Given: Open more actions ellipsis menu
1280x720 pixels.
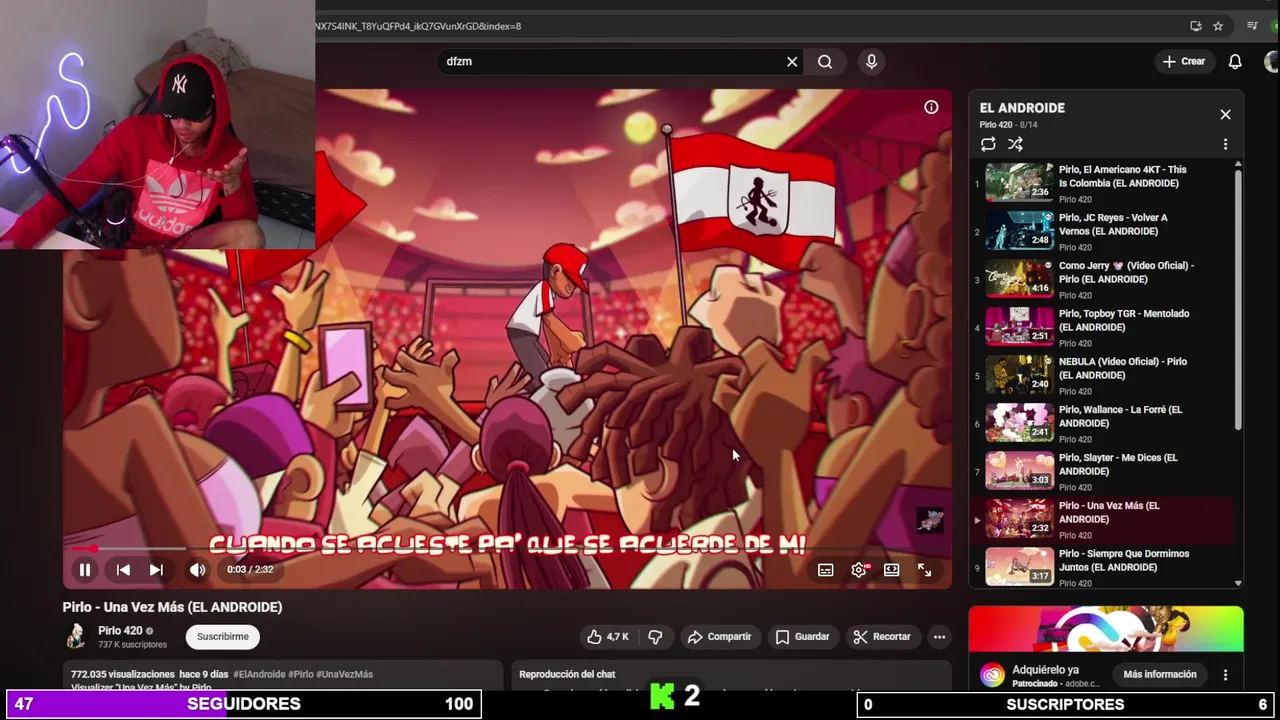Looking at the screenshot, I should 939,637.
